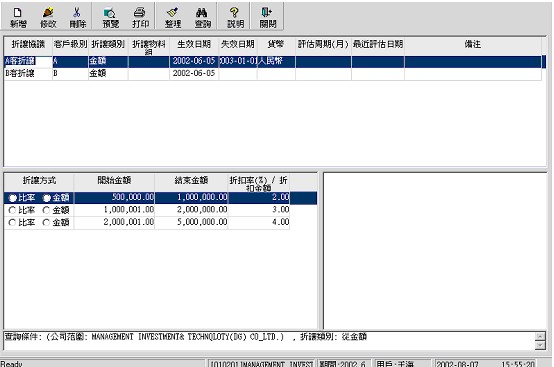Click the 生效日期 column header
This screenshot has height=367, width=554.
point(194,46)
